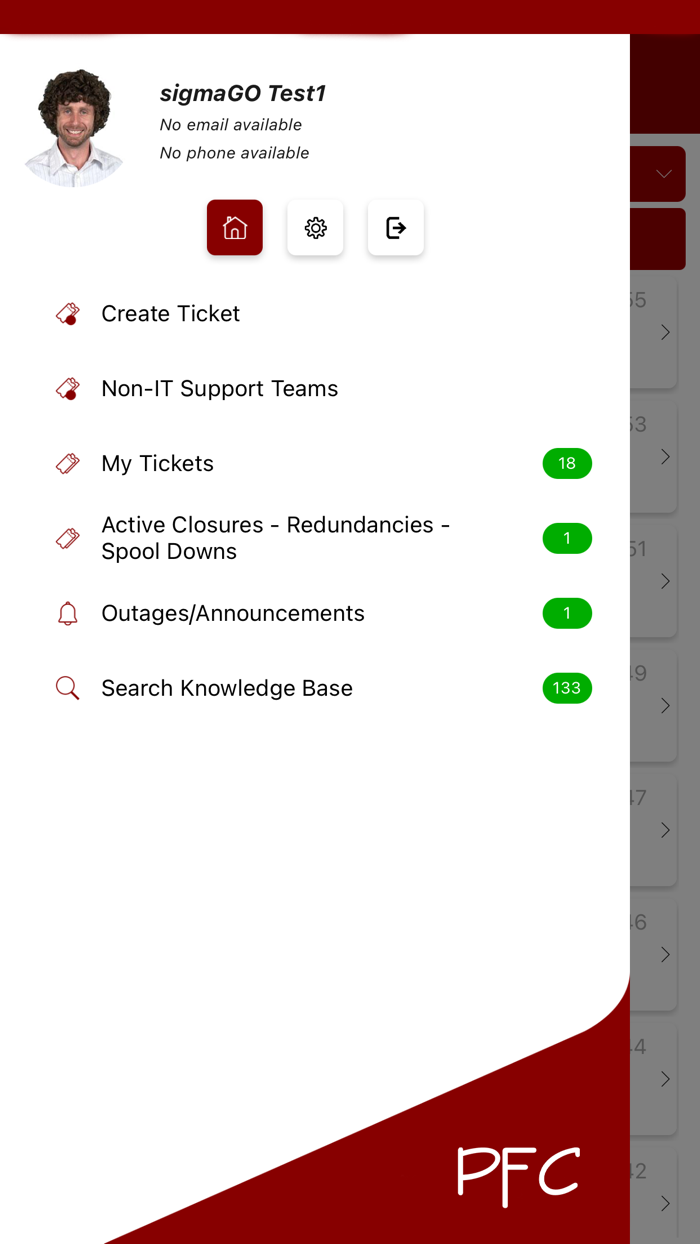700x1244 pixels.
Task: Select Non-IT Support Teams menu entry
Action: click(x=220, y=389)
